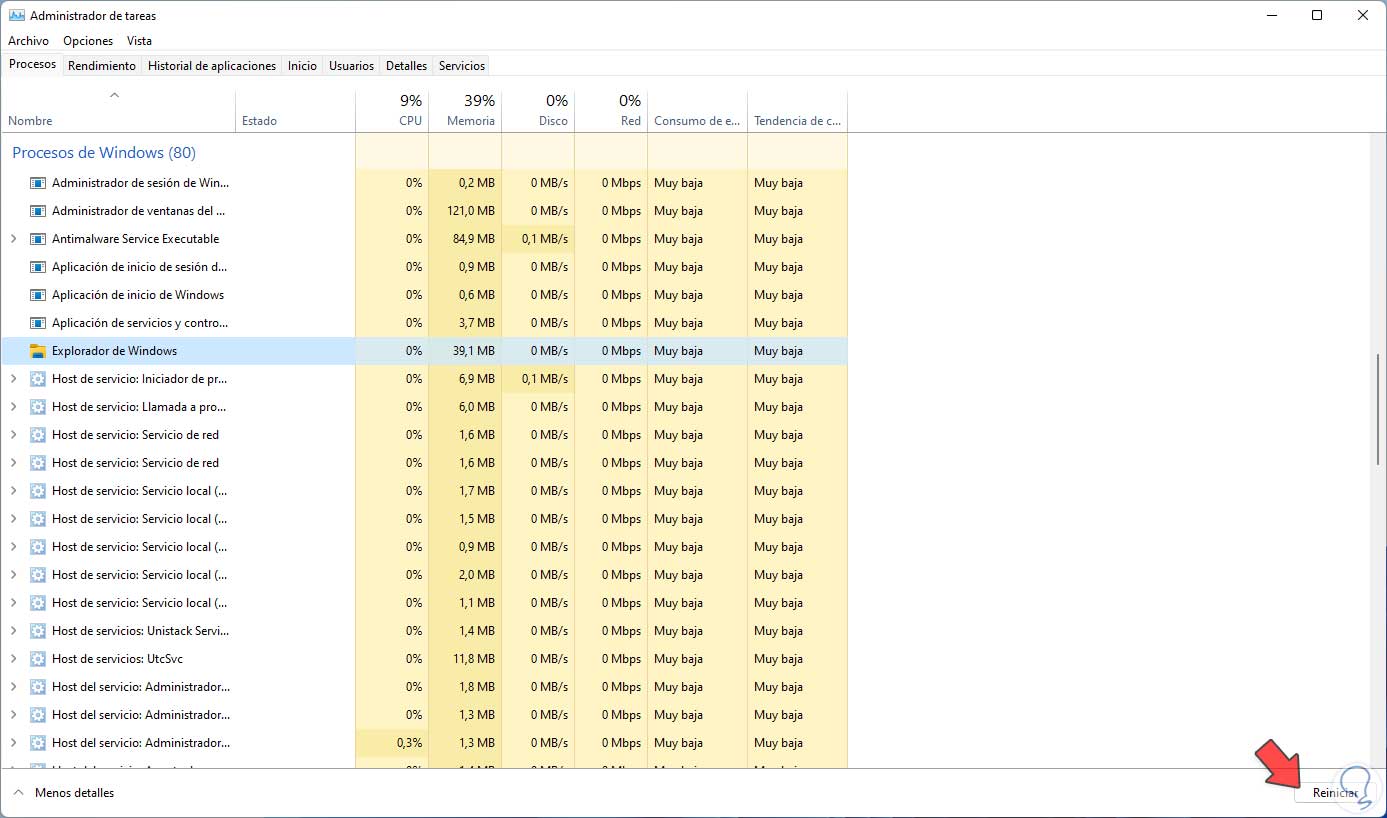The width and height of the screenshot is (1387, 818).
Task: Open the Vista menu
Action: tap(140, 41)
